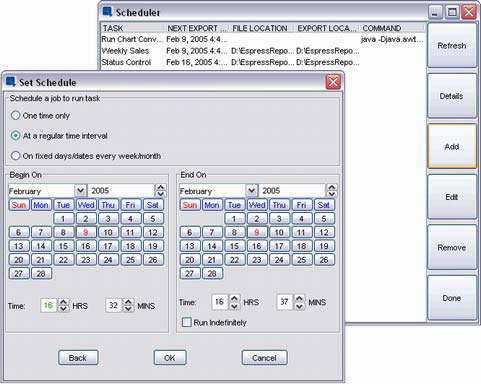Image resolution: width=481 pixels, height=384 pixels.
Task: Click the Edit button in Scheduler
Action: (x=452, y=197)
